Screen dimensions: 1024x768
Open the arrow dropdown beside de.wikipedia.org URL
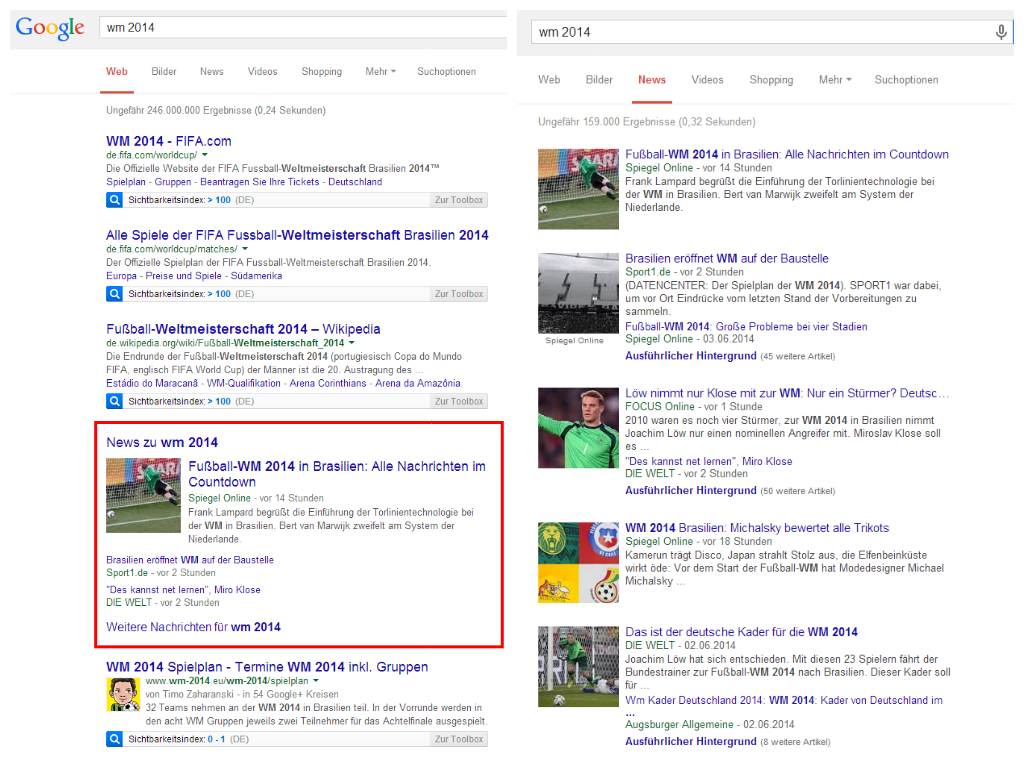coord(352,343)
